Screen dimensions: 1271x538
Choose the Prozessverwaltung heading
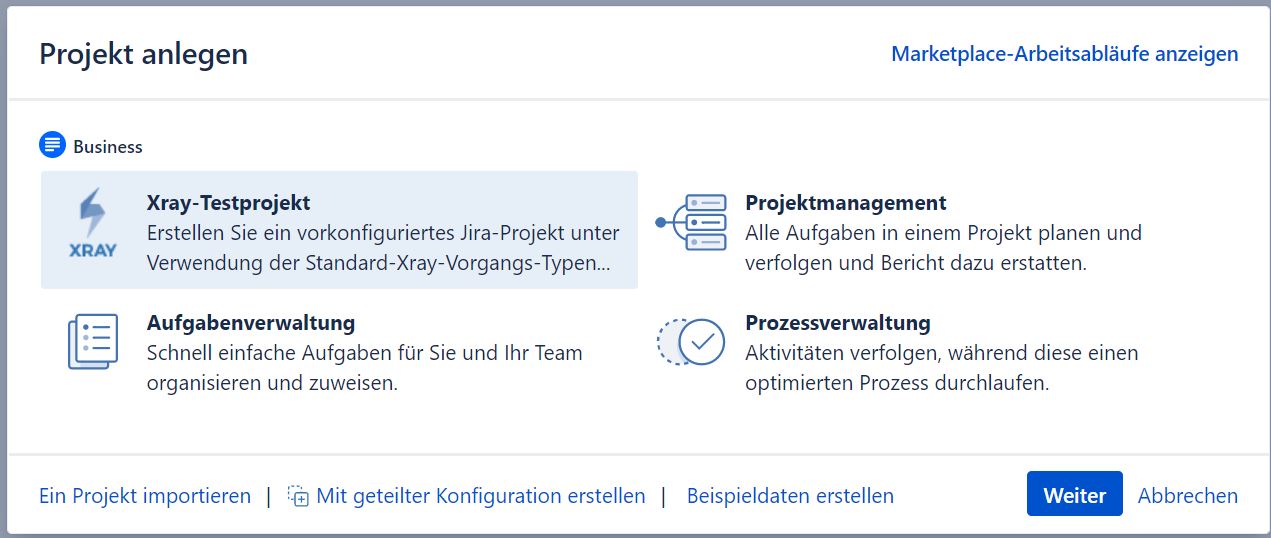tap(838, 323)
